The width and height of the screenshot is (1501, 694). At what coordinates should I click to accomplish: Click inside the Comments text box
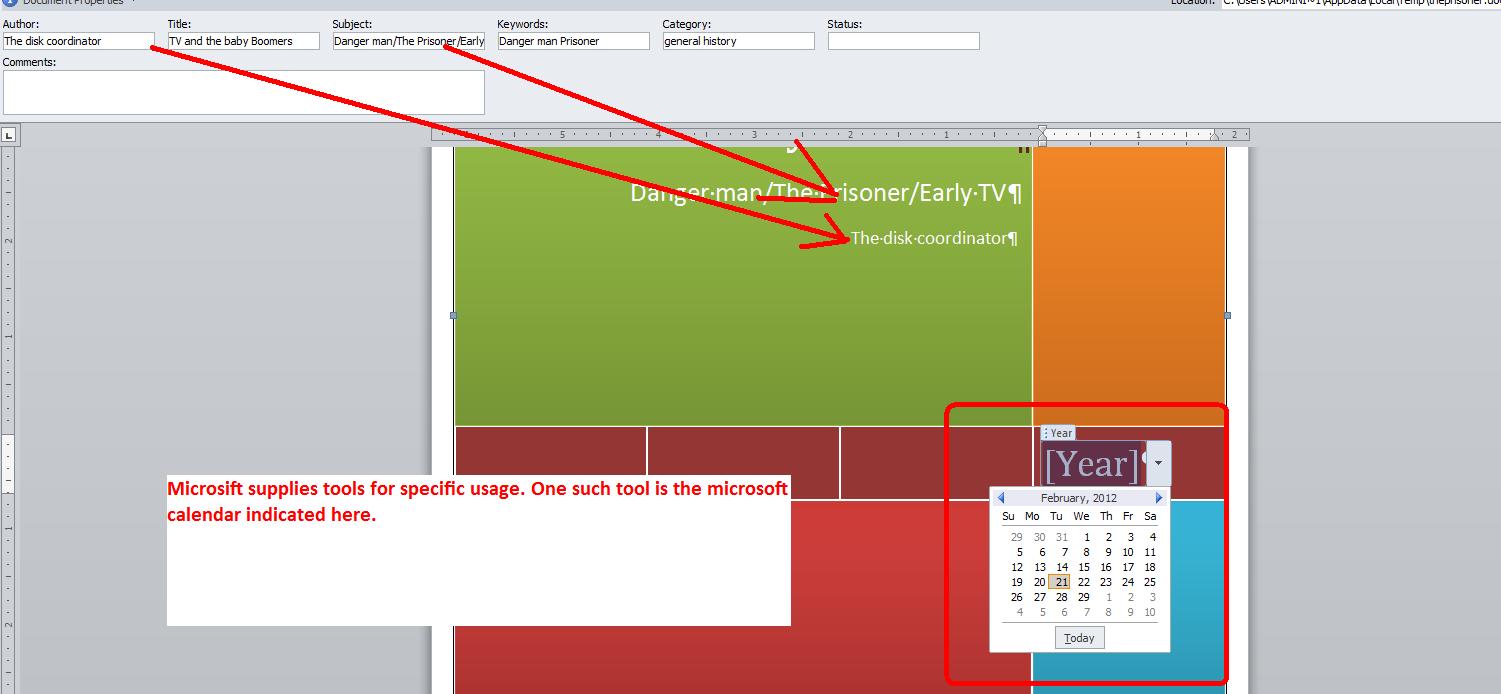pos(244,92)
